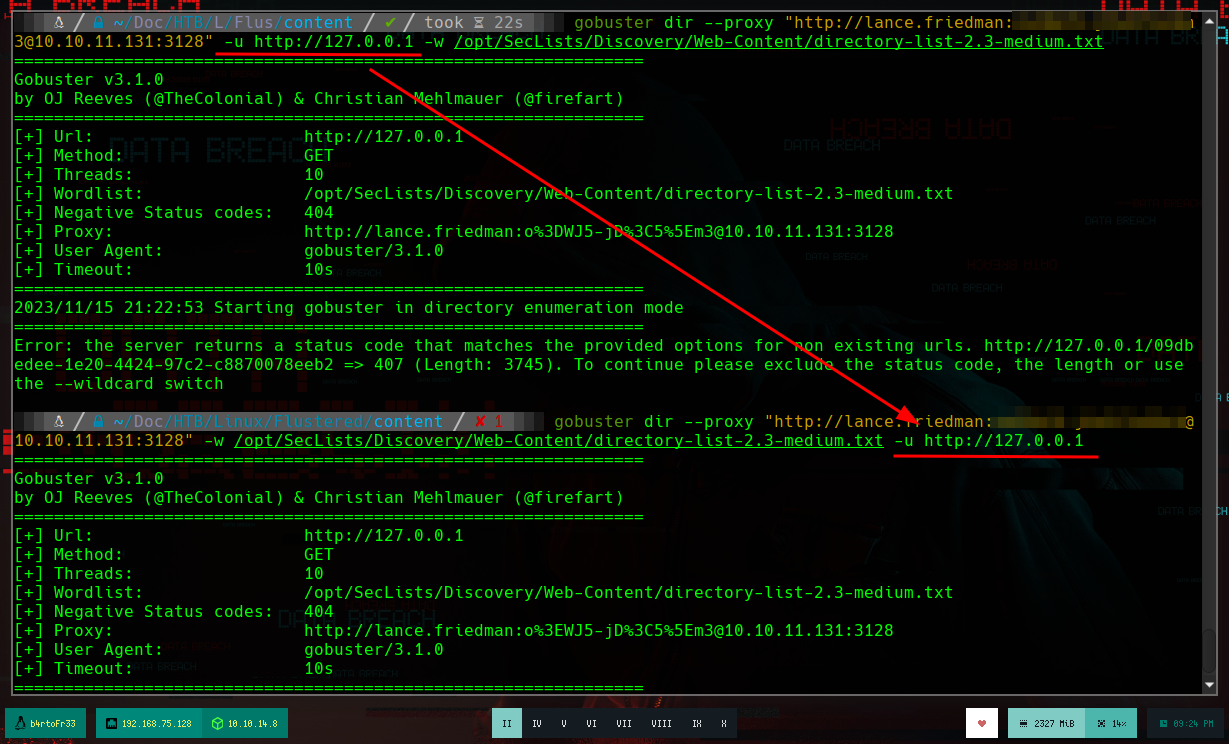Viewport: 1229px width, 744px height.
Task: Click the user icon beside b4rtoFr33
Action: 19,723
